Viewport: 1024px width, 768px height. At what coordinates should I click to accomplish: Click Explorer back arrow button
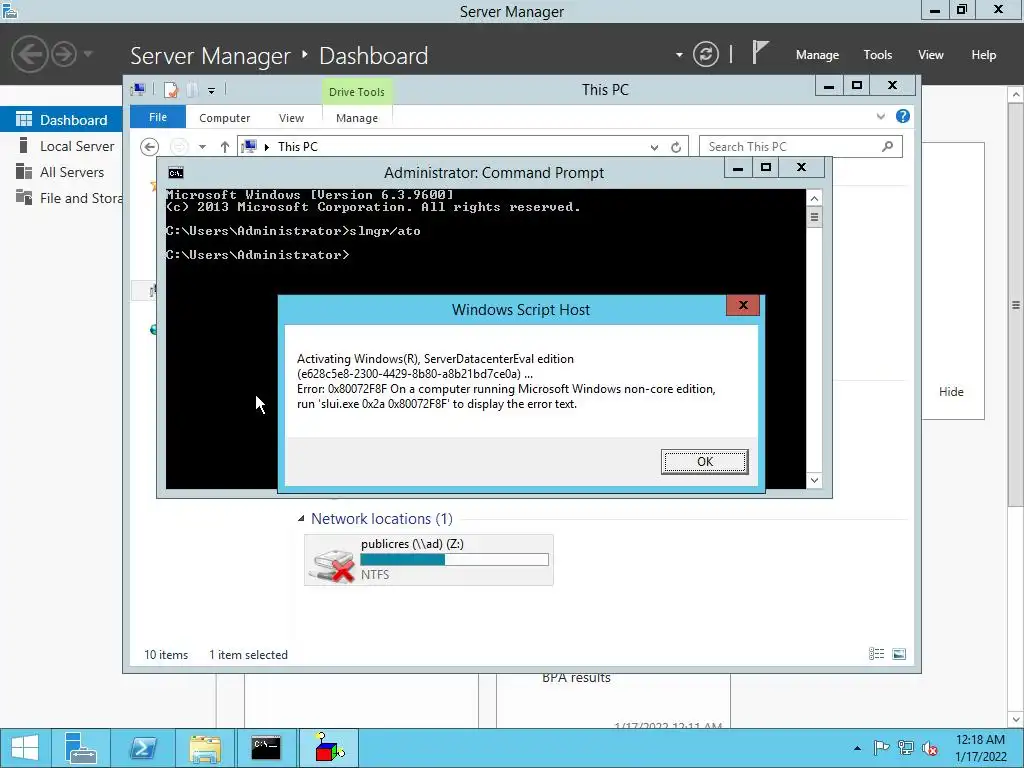point(149,147)
